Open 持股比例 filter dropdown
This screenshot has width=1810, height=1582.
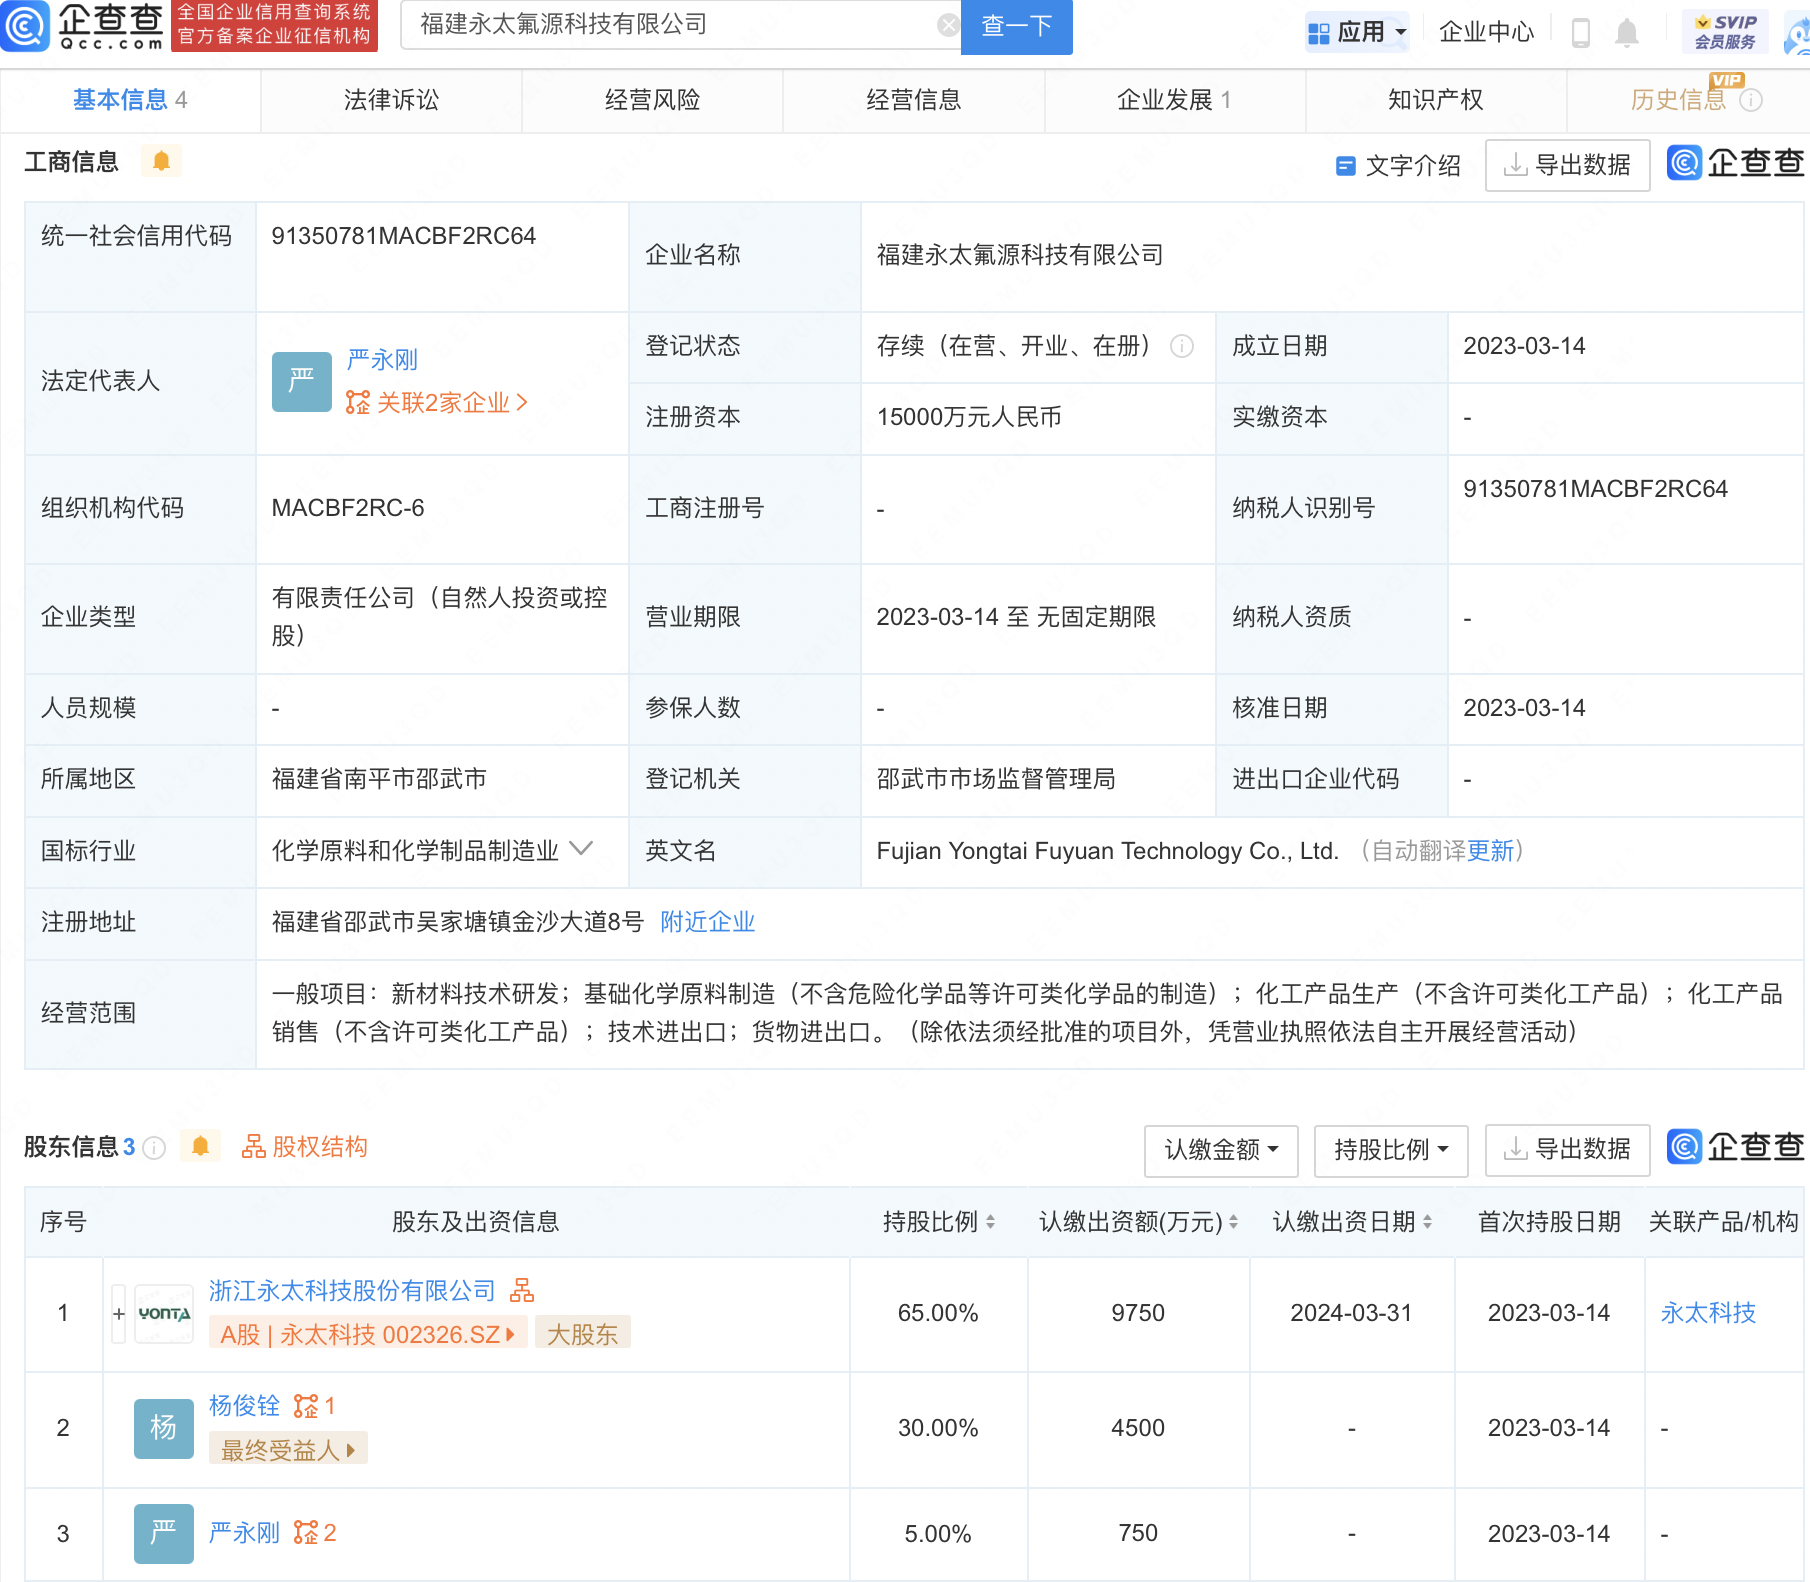1391,1150
